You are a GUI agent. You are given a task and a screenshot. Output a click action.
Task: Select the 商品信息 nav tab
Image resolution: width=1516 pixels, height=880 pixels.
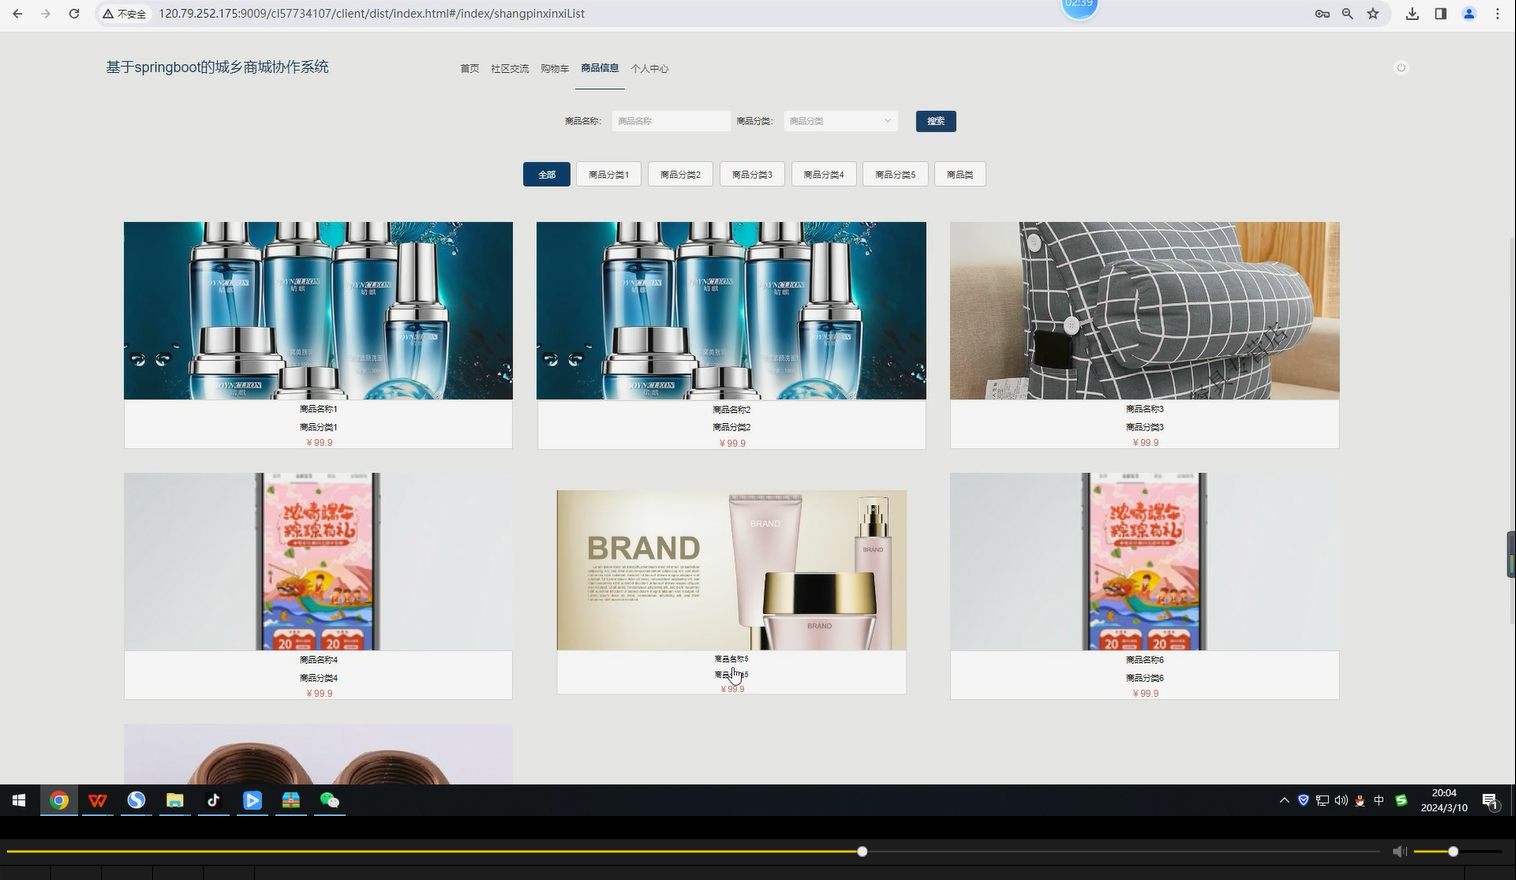[x=600, y=68]
